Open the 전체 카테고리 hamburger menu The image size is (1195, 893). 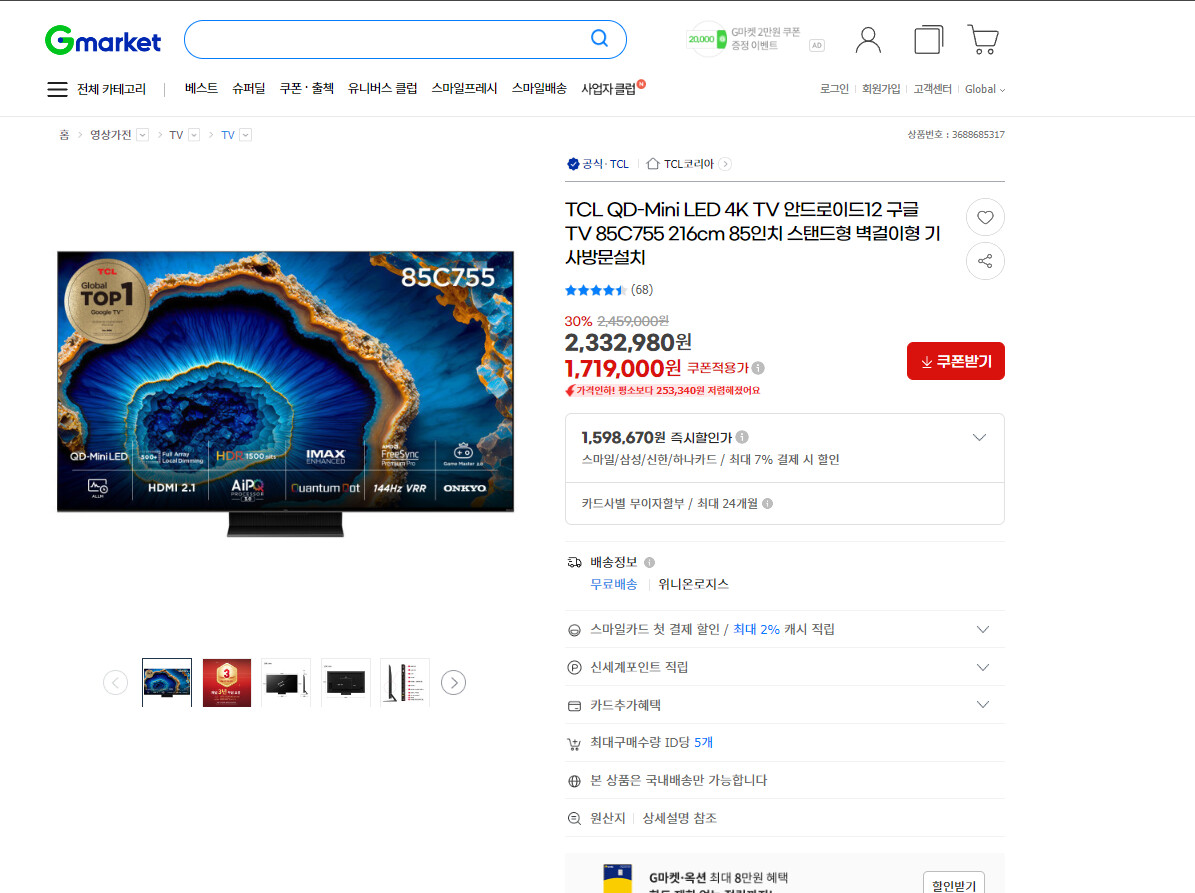[57, 89]
